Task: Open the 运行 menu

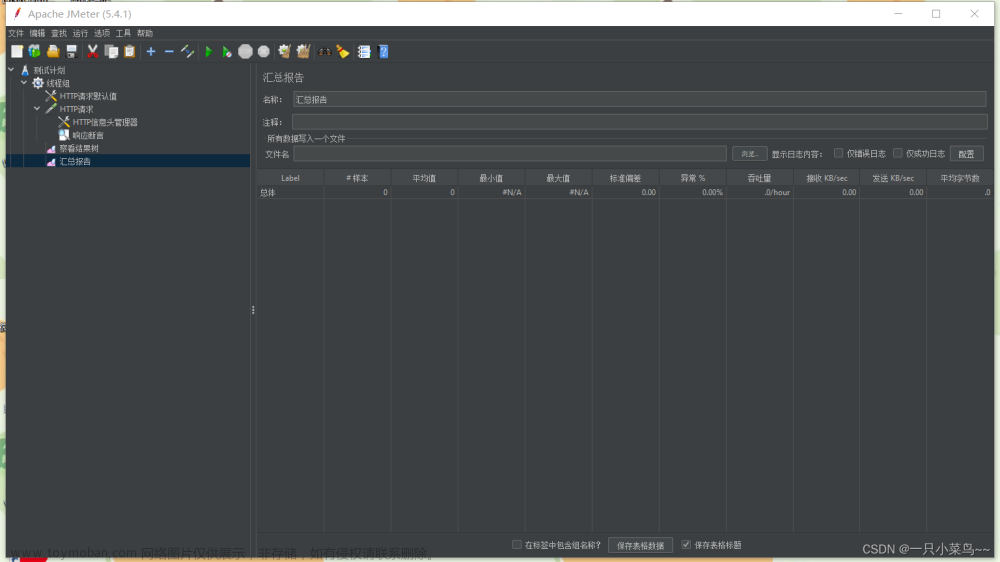Action: pos(80,33)
